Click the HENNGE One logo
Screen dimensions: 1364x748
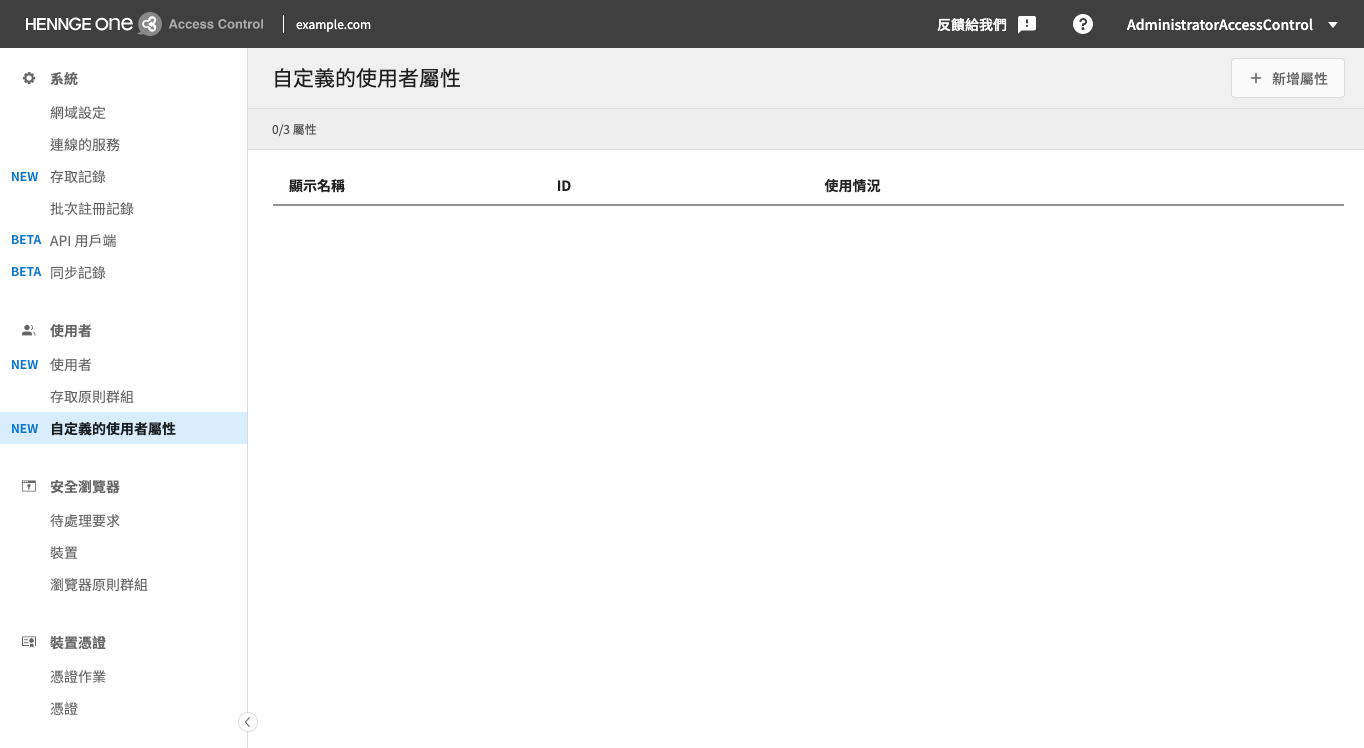coord(144,24)
